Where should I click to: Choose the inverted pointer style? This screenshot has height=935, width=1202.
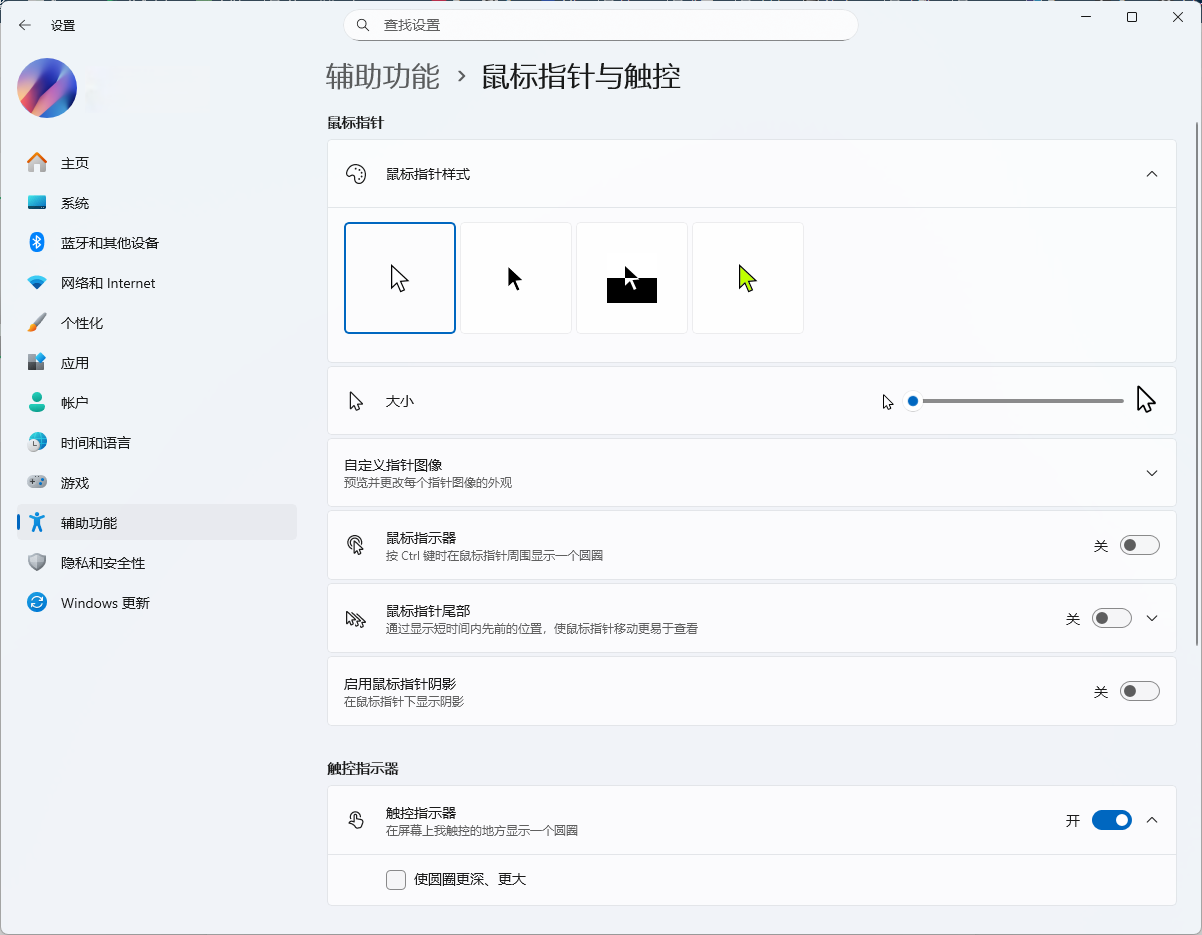click(x=632, y=278)
